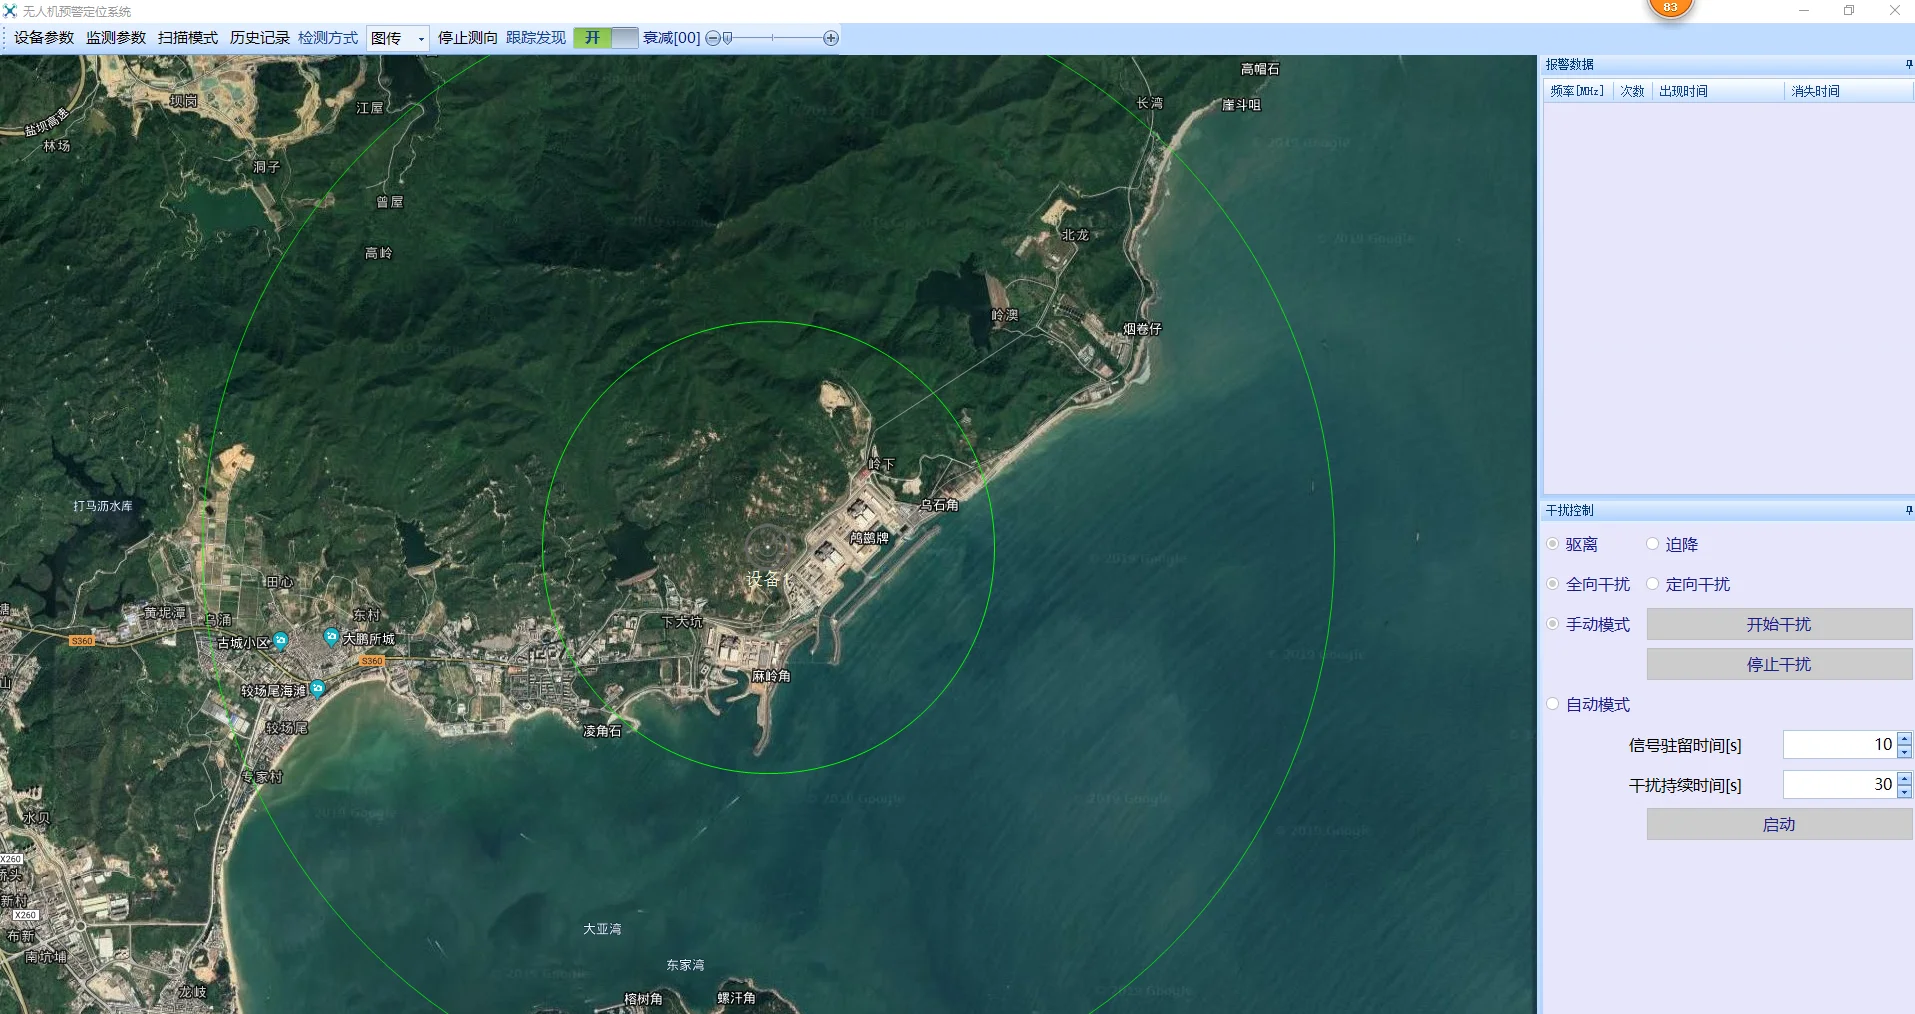Image resolution: width=1915 pixels, height=1014 pixels.
Task: Click the 北龙 label on the map
Action: point(1075,235)
